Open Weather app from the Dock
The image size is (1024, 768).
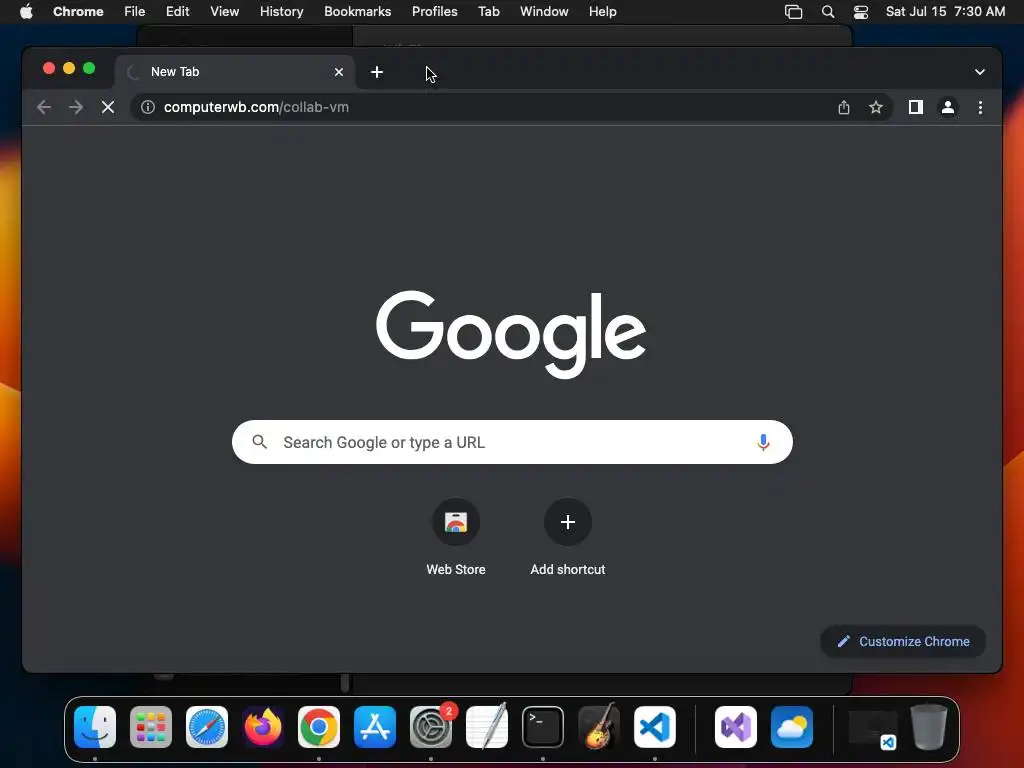[x=792, y=727]
